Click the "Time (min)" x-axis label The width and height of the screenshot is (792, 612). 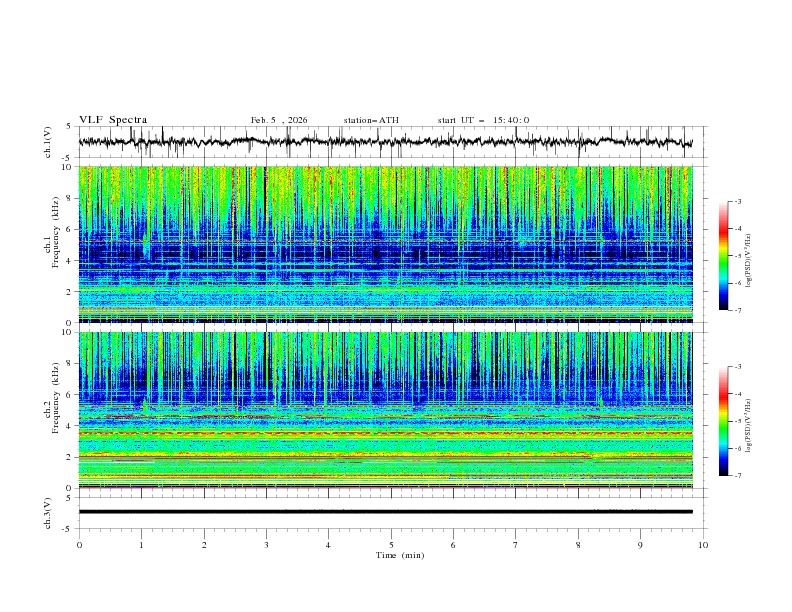tap(400, 555)
